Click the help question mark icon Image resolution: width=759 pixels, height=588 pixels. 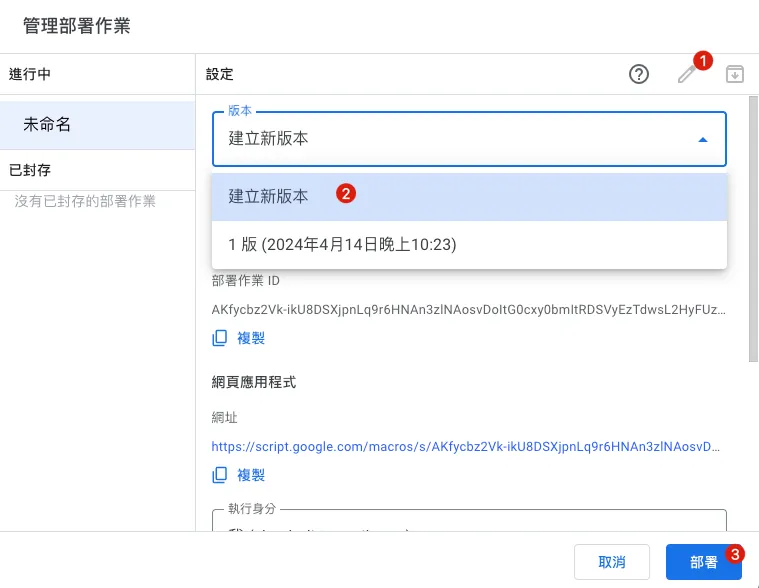coord(639,74)
